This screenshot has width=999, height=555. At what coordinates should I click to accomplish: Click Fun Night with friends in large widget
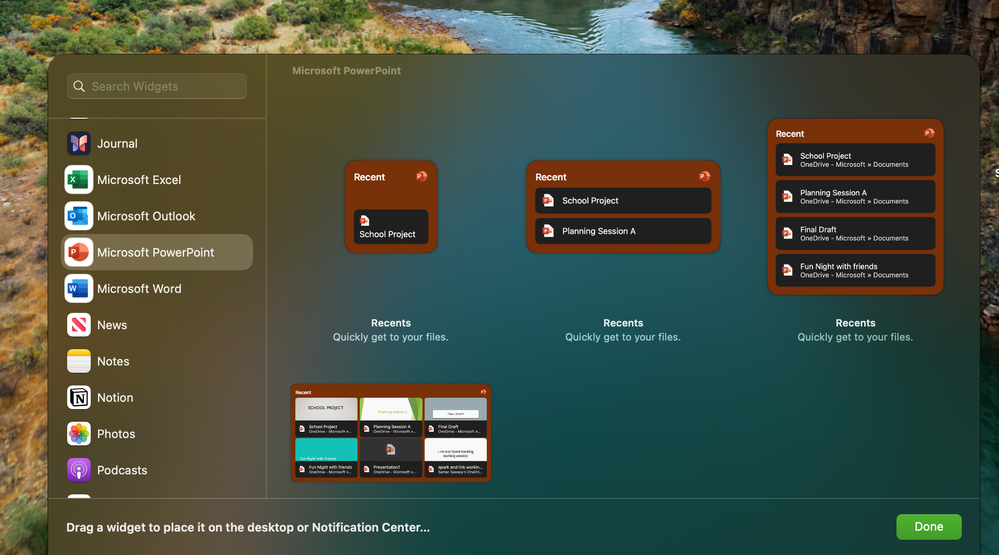(x=855, y=270)
